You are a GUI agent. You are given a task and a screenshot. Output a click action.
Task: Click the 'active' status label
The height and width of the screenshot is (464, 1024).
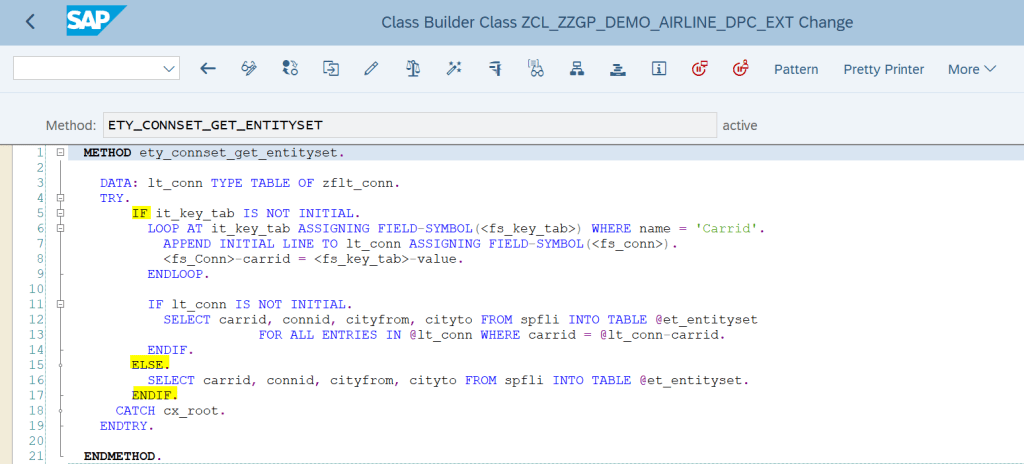[x=740, y=125]
